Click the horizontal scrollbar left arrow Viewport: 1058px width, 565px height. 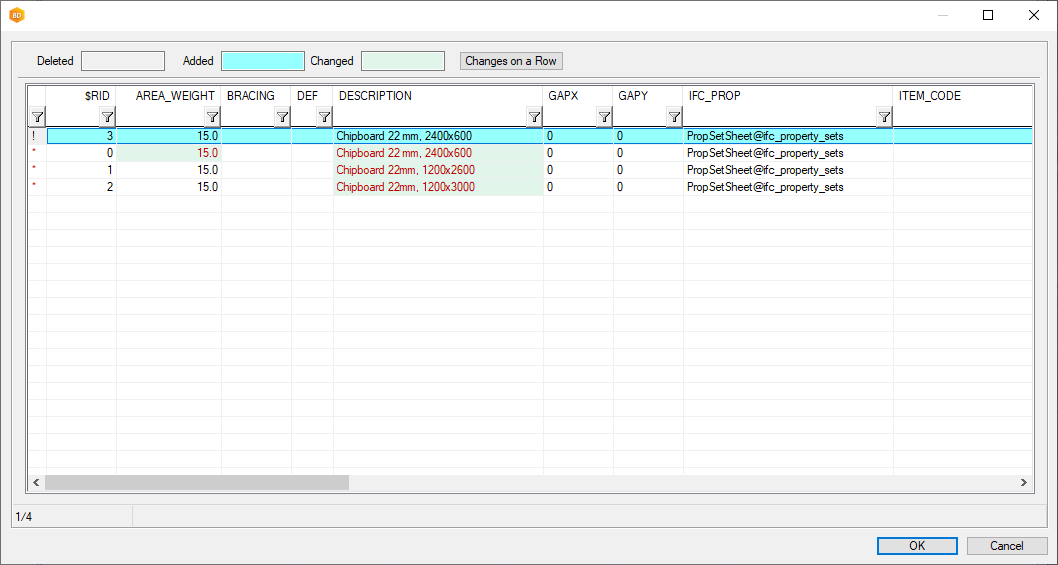click(37, 483)
